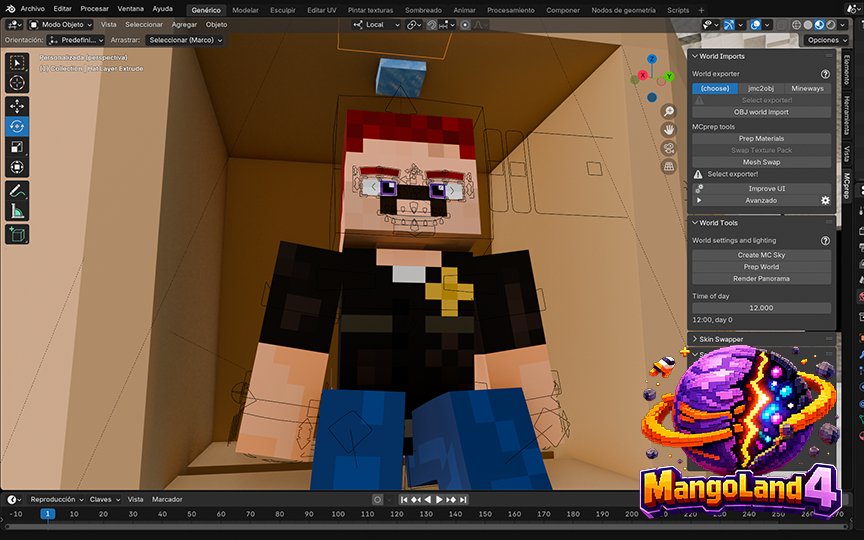Click the OBJ world import button
Screen dimensions: 864x540
pyautogui.click(x=761, y=112)
